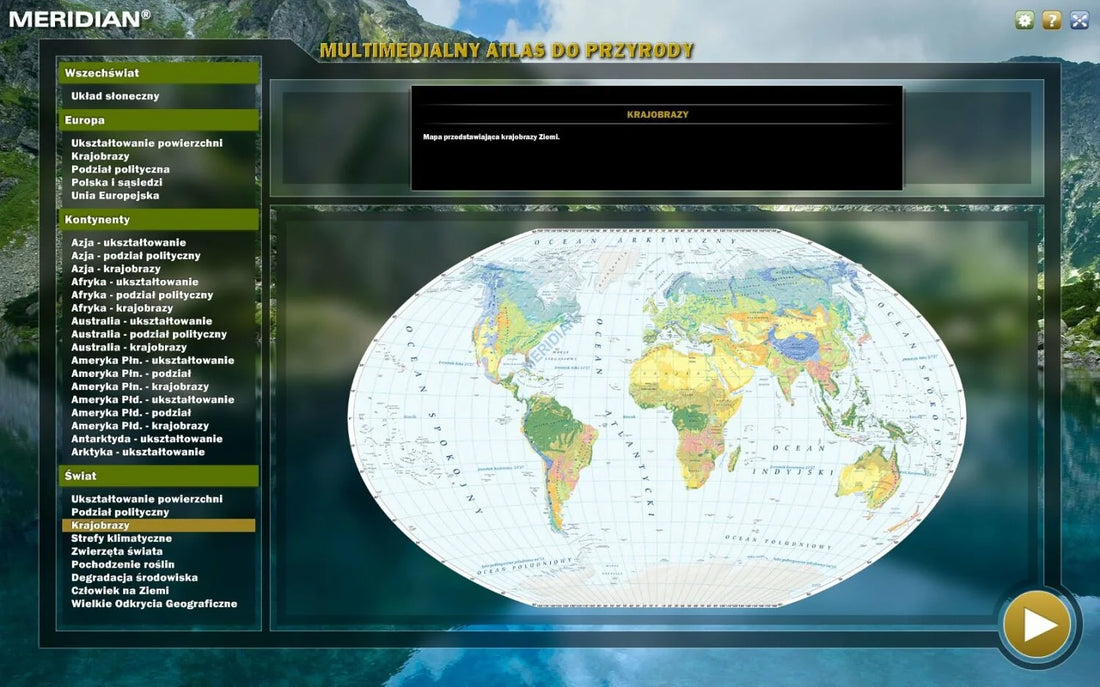Select the Kontynenty section header
1100x687 pixels.
(159, 220)
